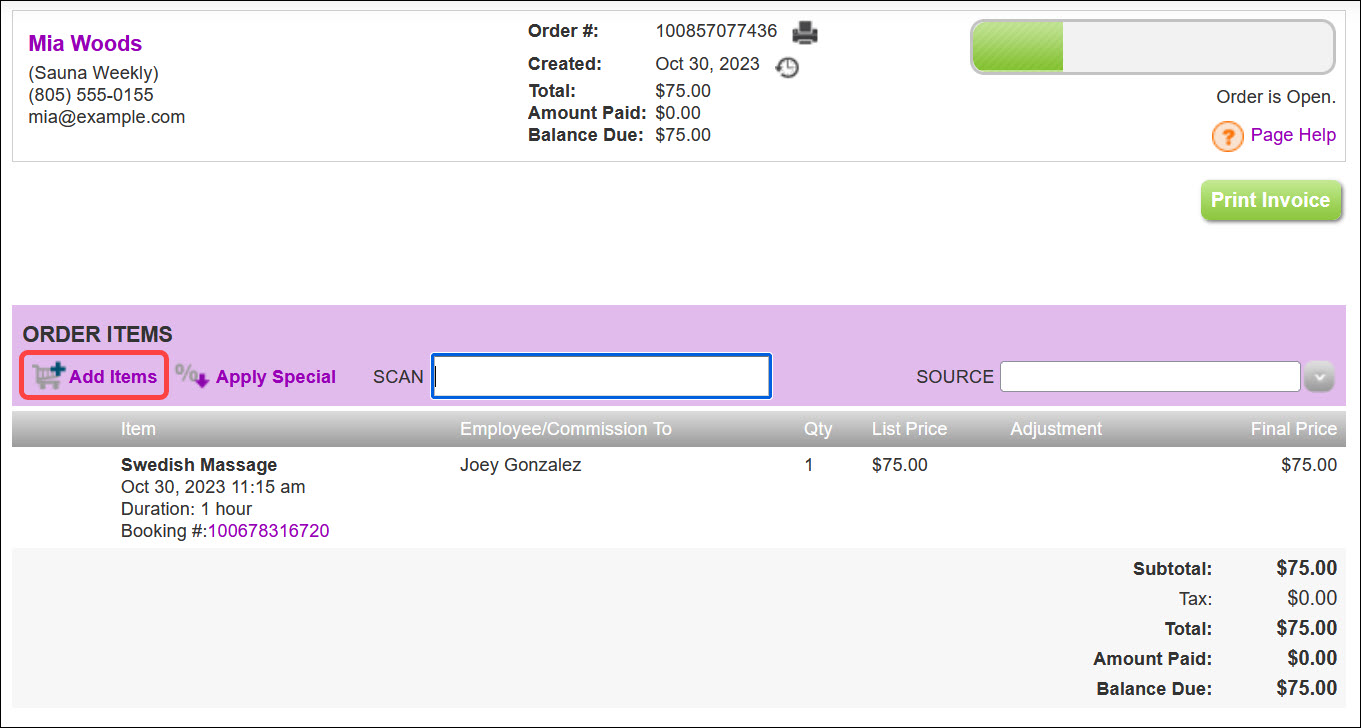The height and width of the screenshot is (728, 1361).
Task: Open order history via the clock icon
Action: click(x=787, y=67)
